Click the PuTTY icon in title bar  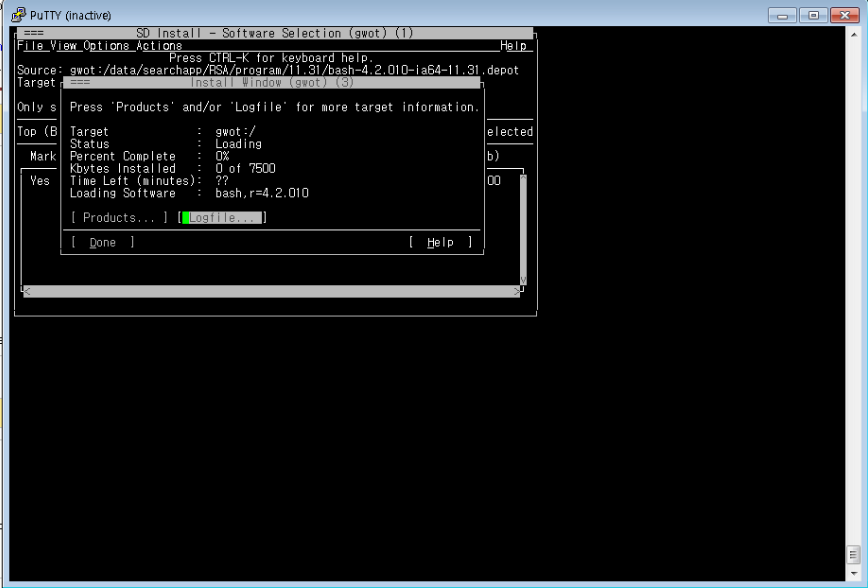click(x=18, y=15)
